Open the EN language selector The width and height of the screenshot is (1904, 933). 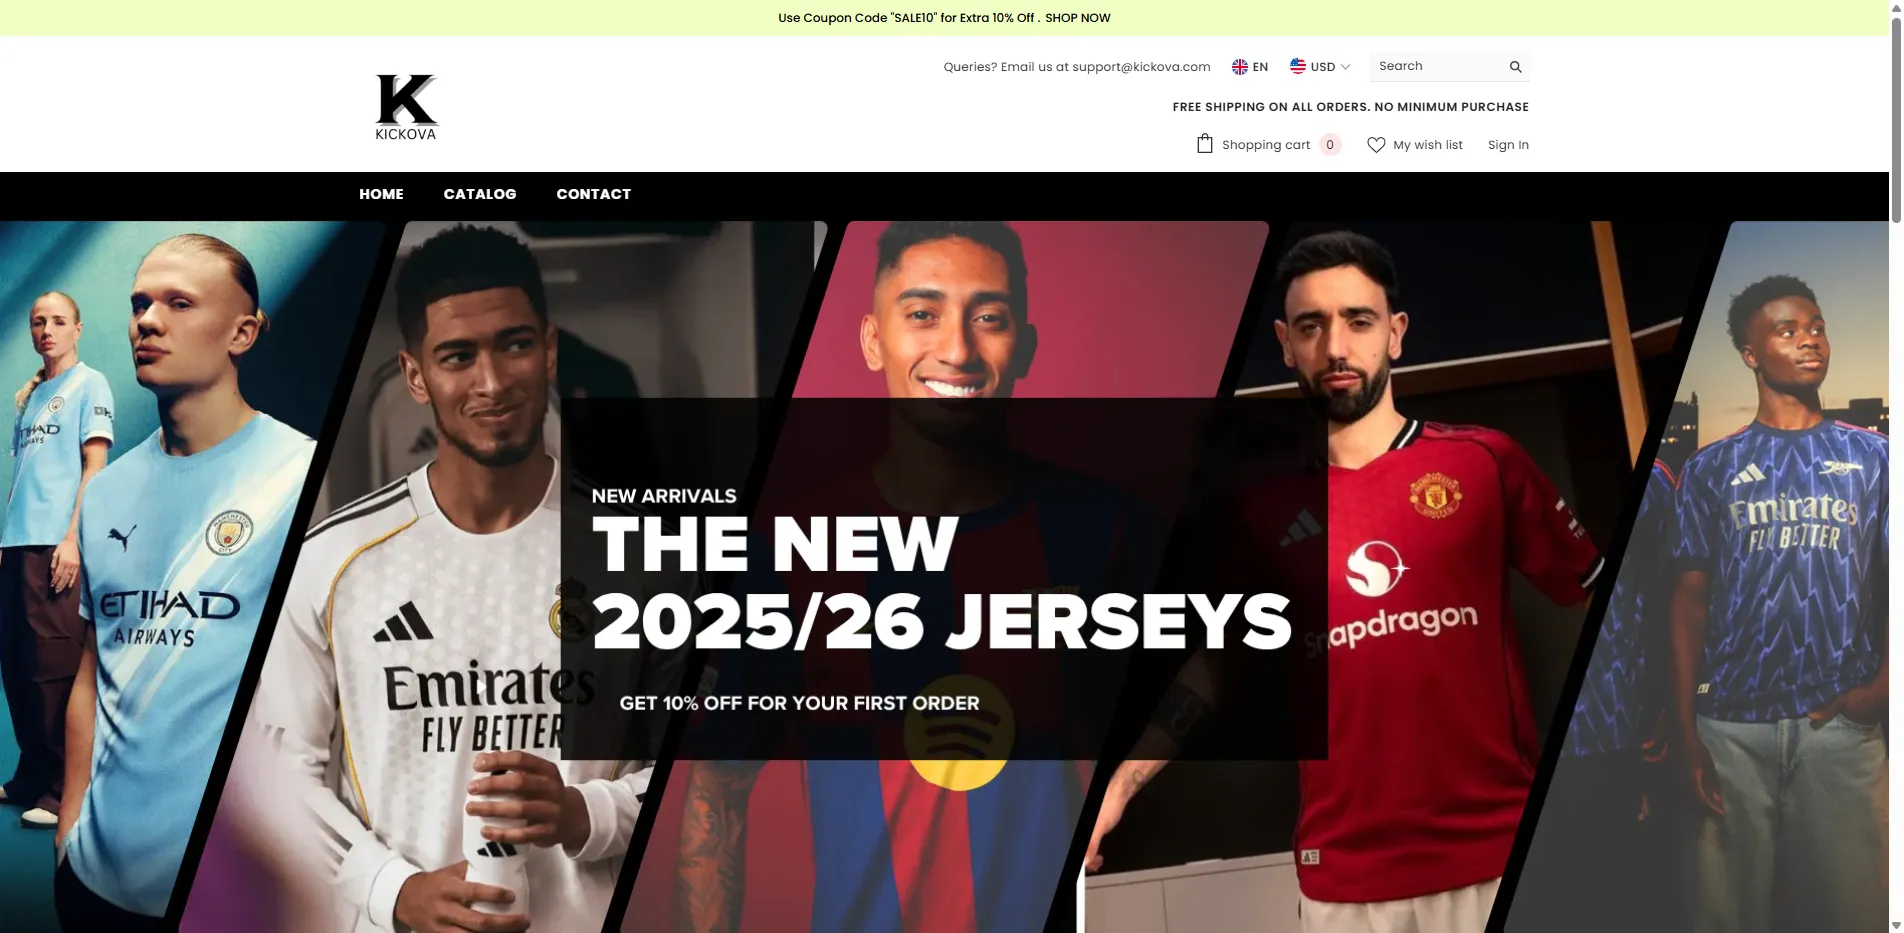coord(1250,67)
